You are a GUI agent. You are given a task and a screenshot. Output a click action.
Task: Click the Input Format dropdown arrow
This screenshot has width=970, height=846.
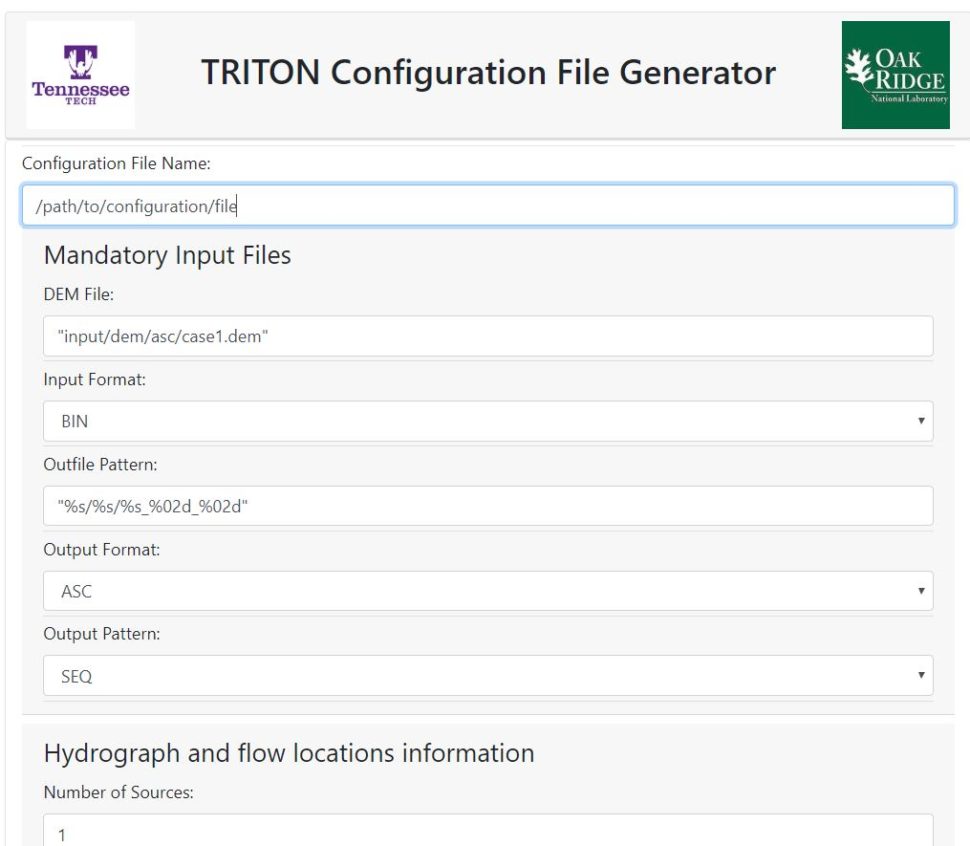[x=920, y=421]
